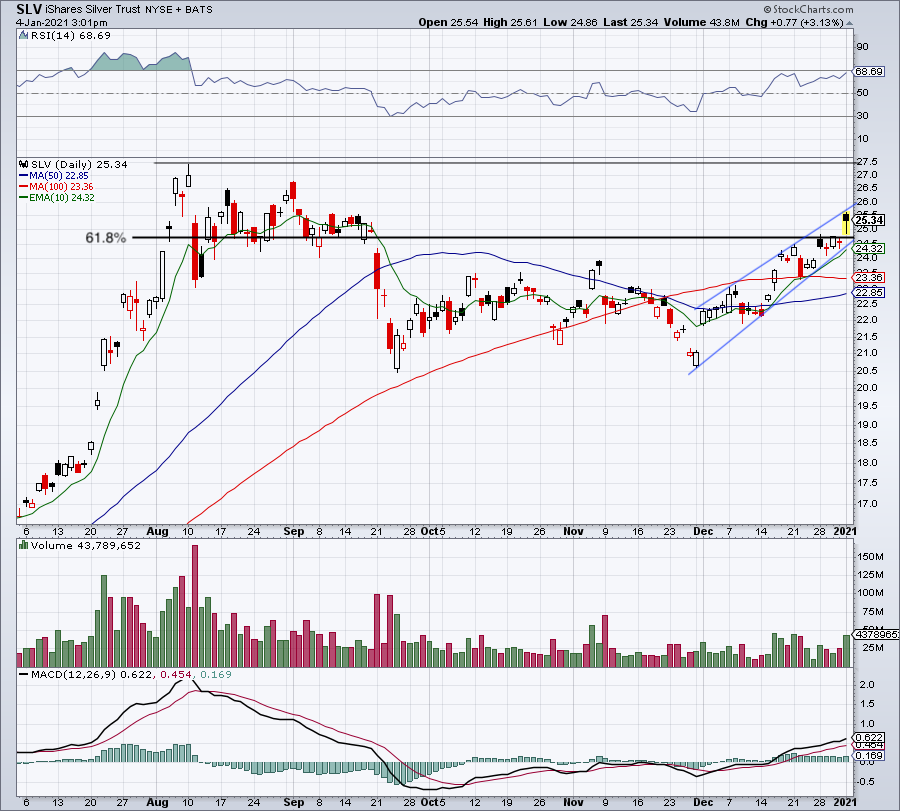Image resolution: width=900 pixels, height=811 pixels.
Task: Click the yellow-highlighted latest candle
Action: point(846,223)
